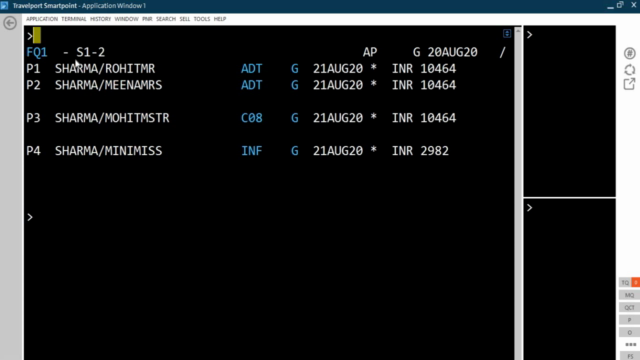This screenshot has width=640, height=360.
Task: Click C08 passenger type link
Action: point(251,118)
